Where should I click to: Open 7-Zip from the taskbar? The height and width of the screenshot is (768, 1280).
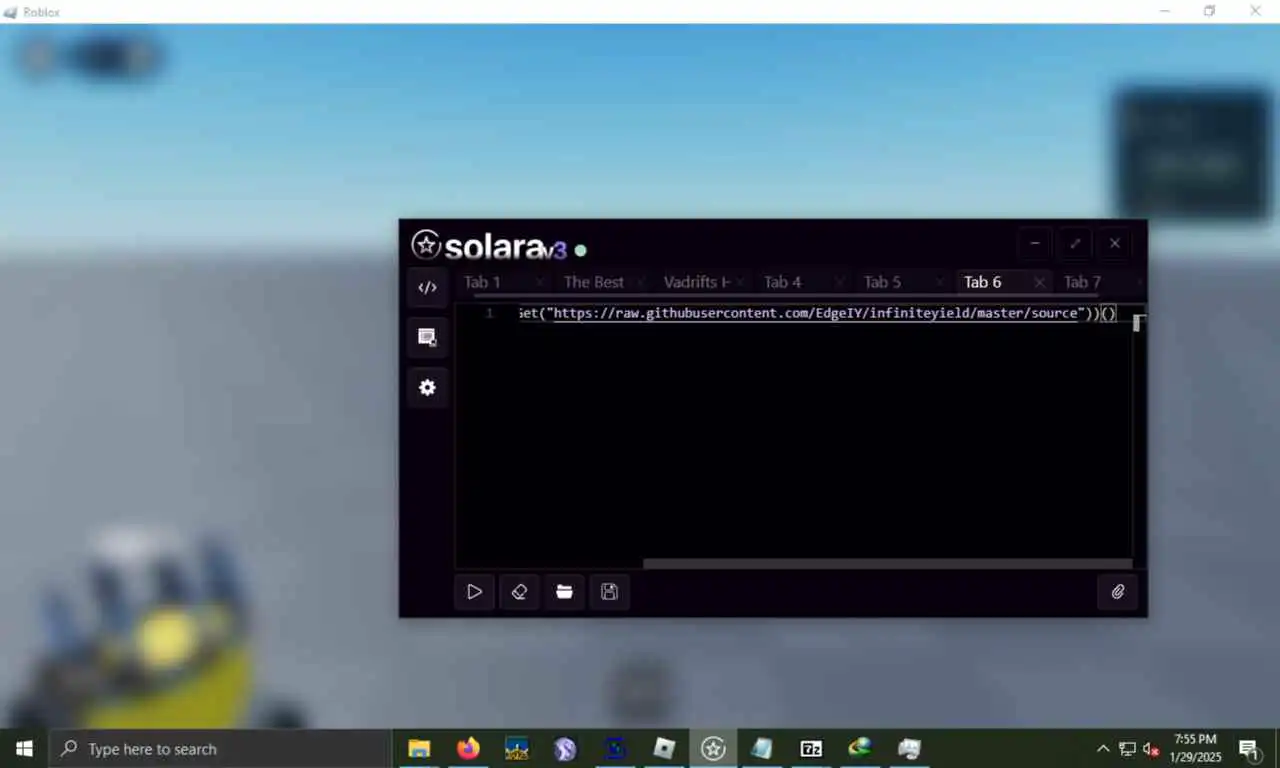pyautogui.click(x=811, y=748)
